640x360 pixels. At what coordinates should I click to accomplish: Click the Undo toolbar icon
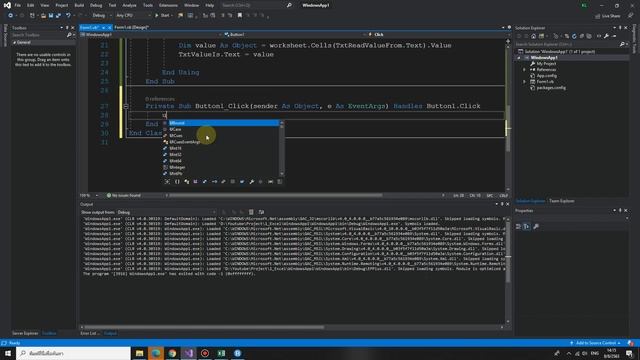point(68,16)
